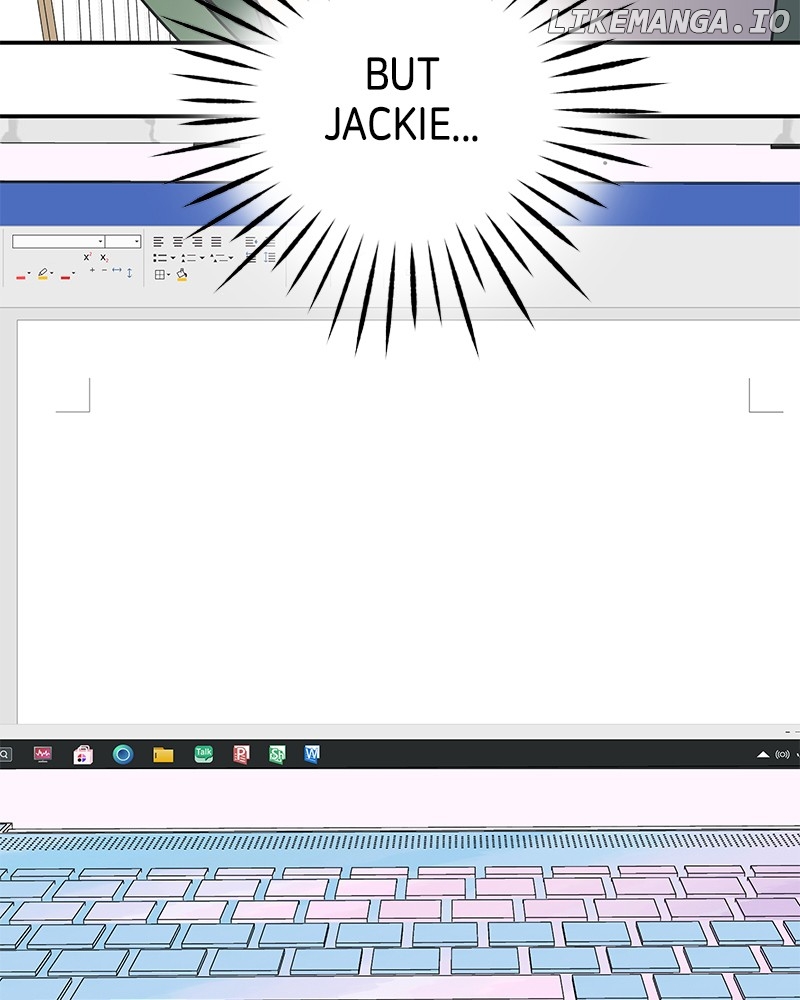
Task: Center align the text
Action: point(178,242)
